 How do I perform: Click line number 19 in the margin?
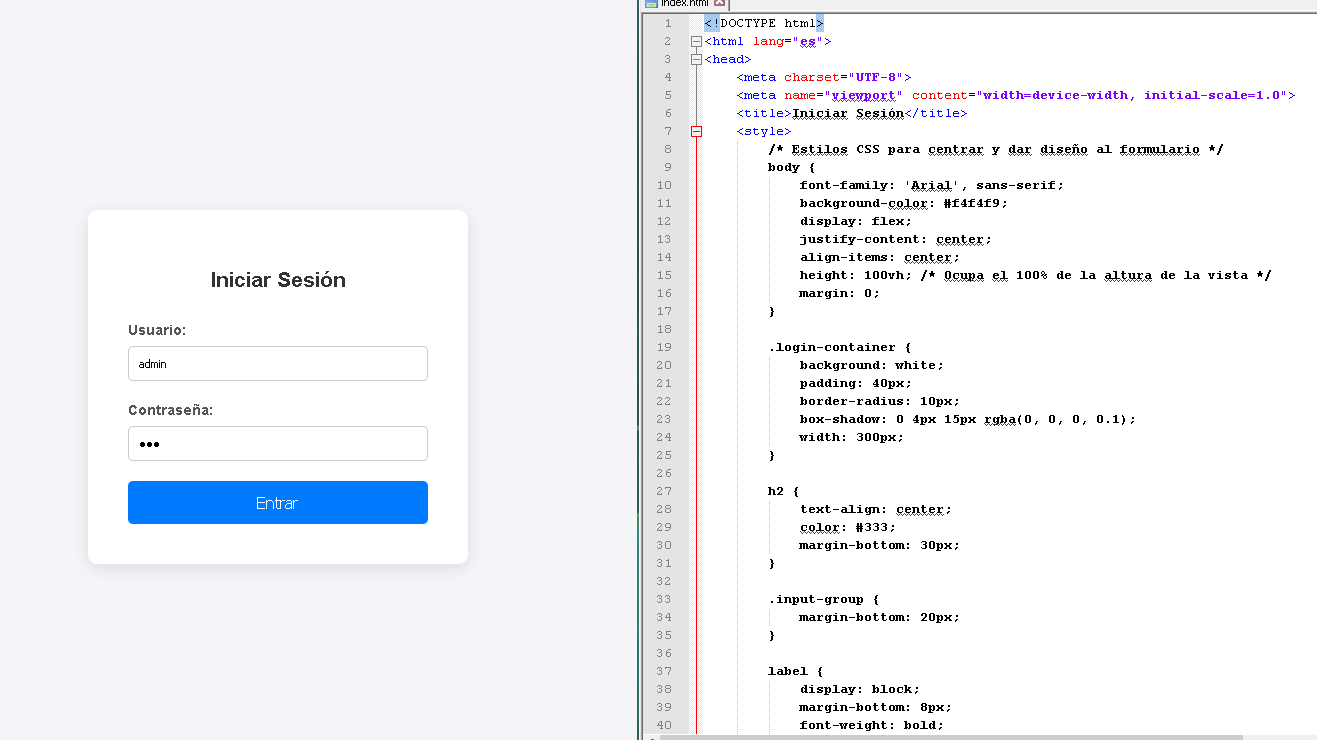[x=664, y=348]
